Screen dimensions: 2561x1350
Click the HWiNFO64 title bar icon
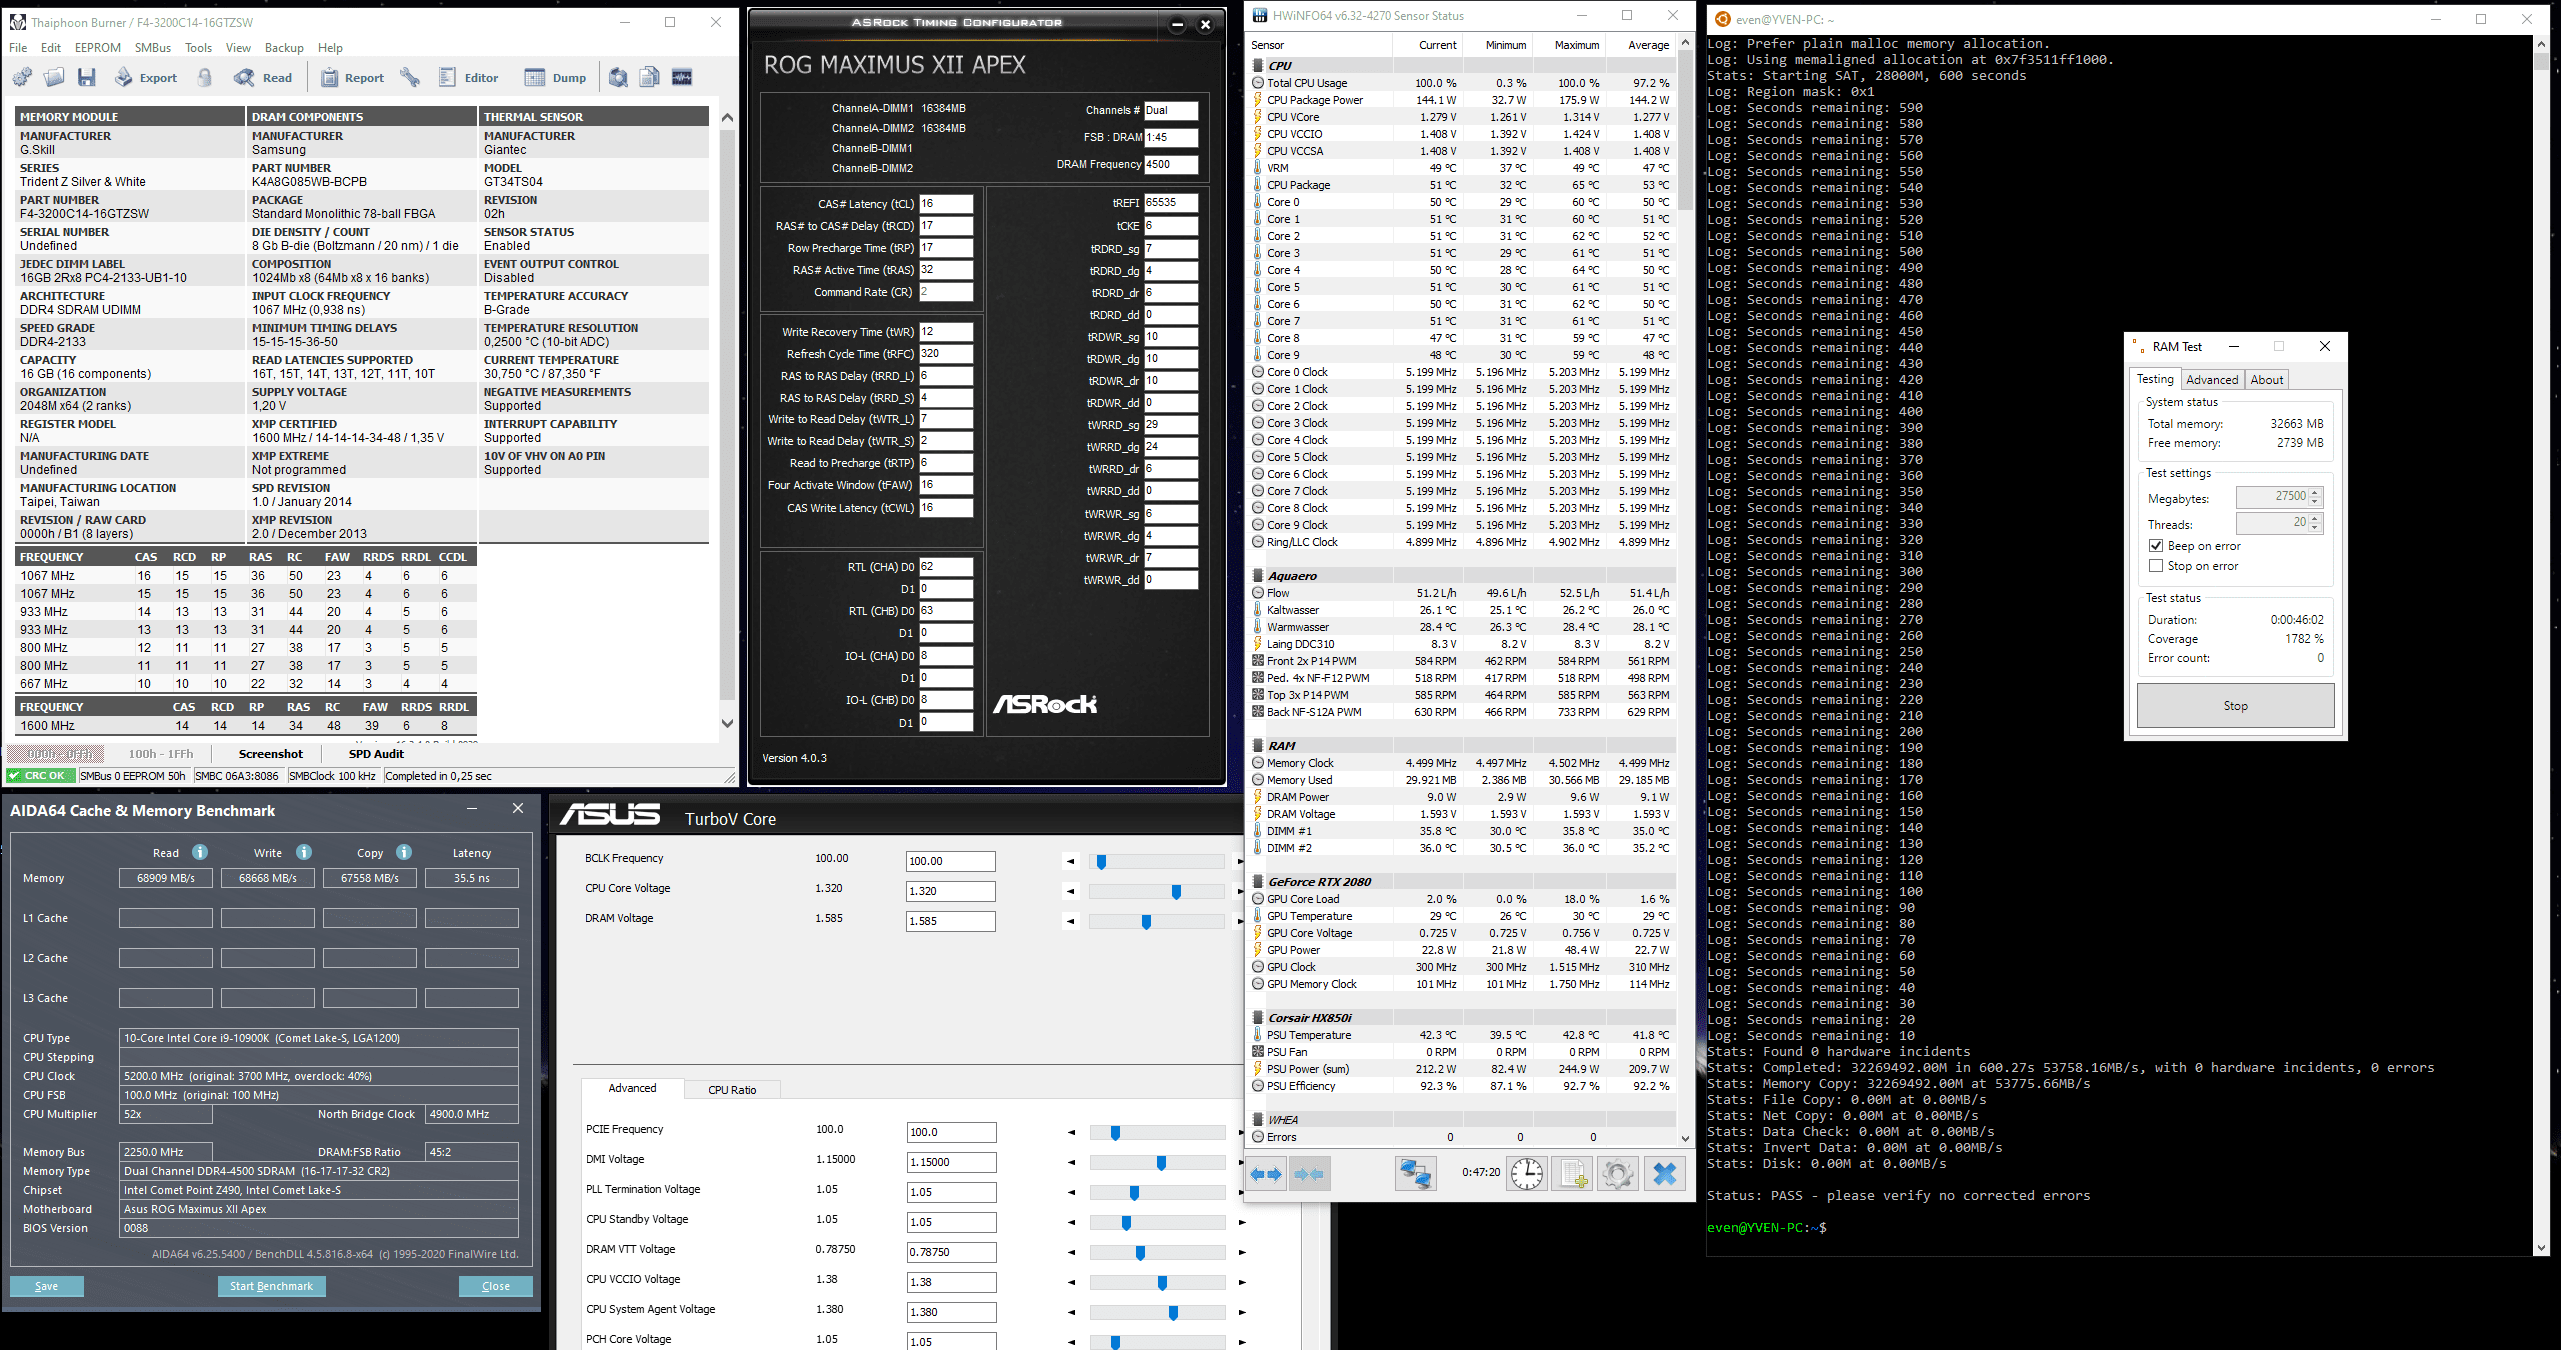pyautogui.click(x=1260, y=15)
